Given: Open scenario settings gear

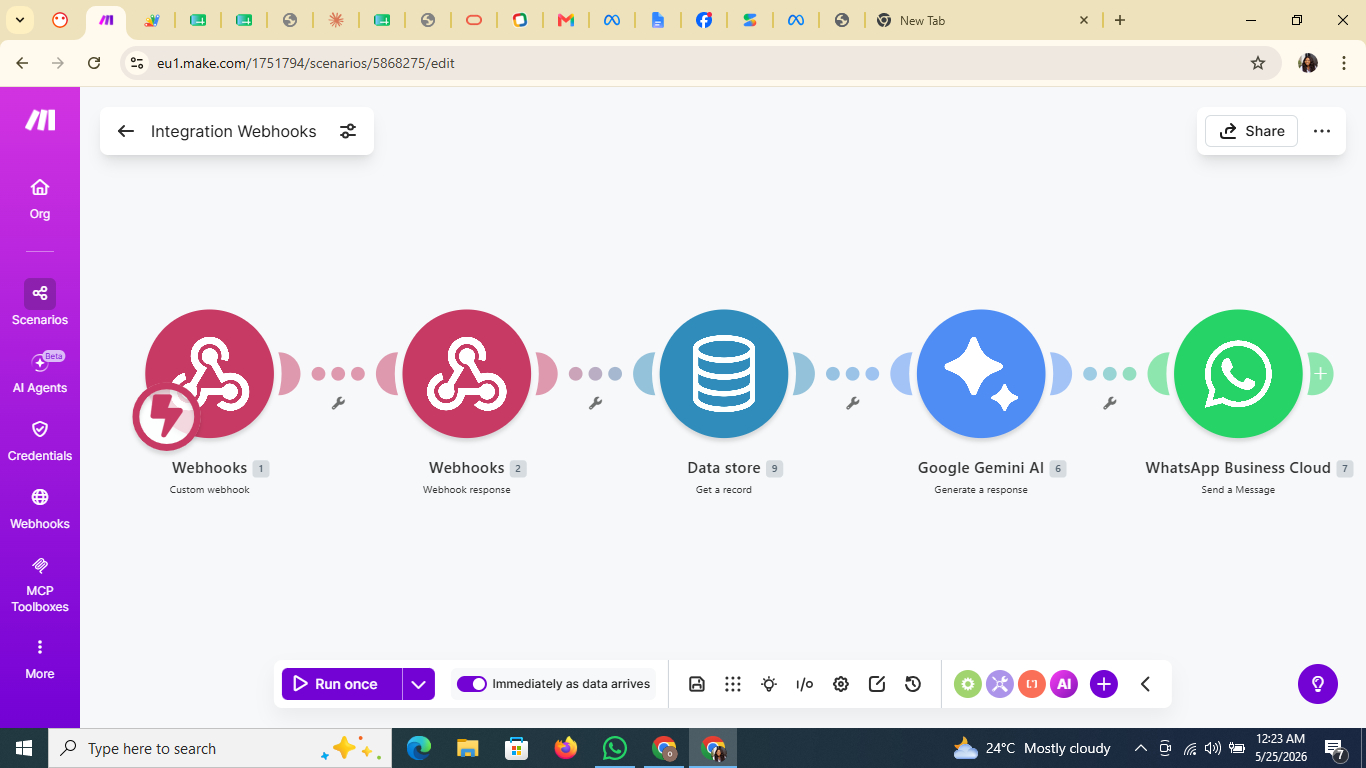Looking at the screenshot, I should 841,684.
